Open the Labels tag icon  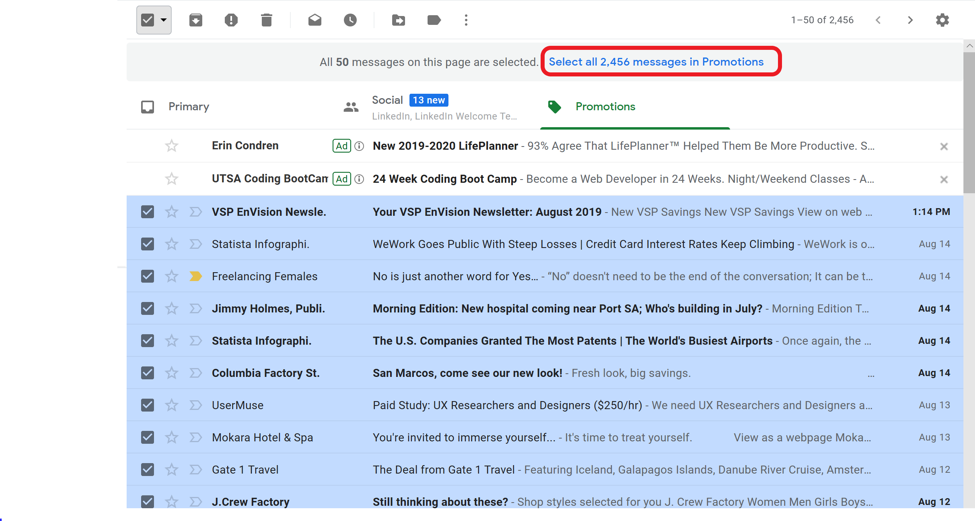[x=433, y=20]
